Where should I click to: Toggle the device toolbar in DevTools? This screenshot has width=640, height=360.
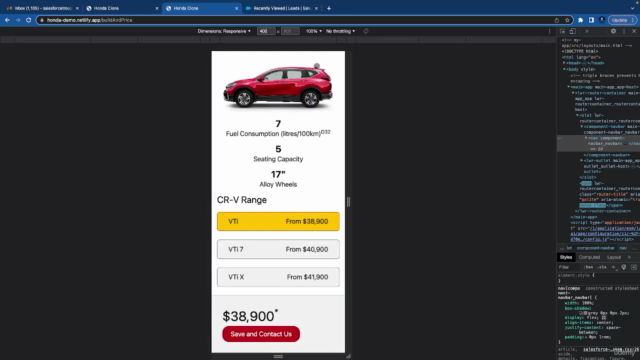(x=573, y=31)
